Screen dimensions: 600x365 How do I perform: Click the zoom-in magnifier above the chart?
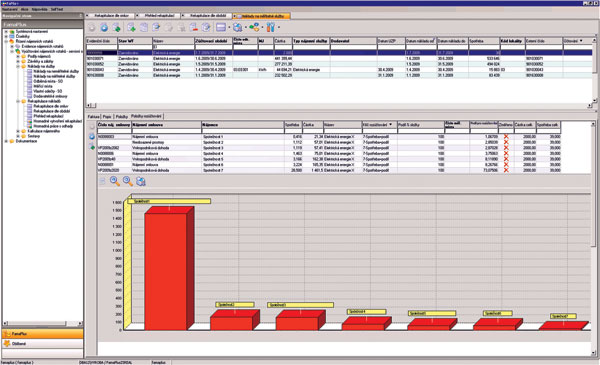(x=115, y=181)
